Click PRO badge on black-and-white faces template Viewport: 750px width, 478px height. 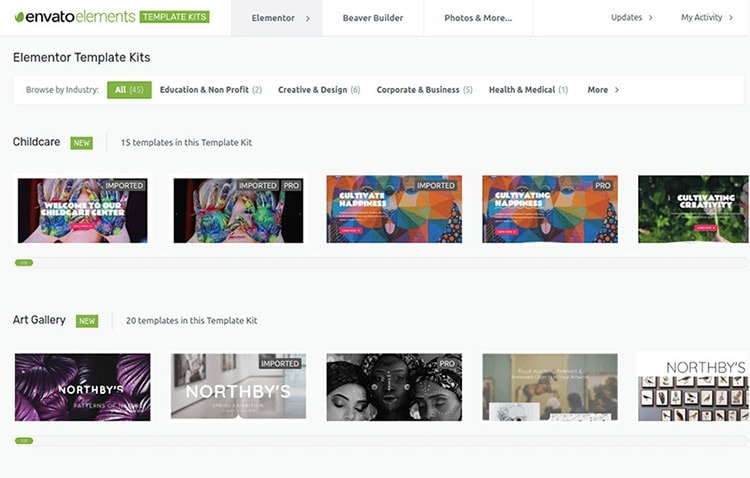pos(447,364)
